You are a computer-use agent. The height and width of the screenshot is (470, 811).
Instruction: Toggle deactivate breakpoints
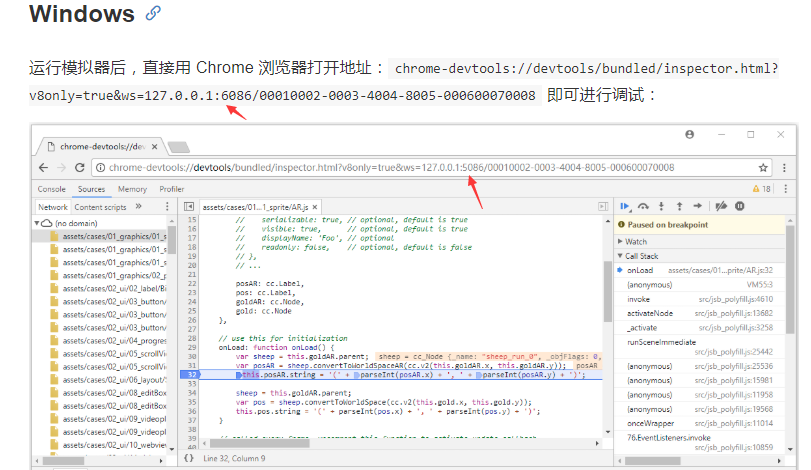(721, 206)
